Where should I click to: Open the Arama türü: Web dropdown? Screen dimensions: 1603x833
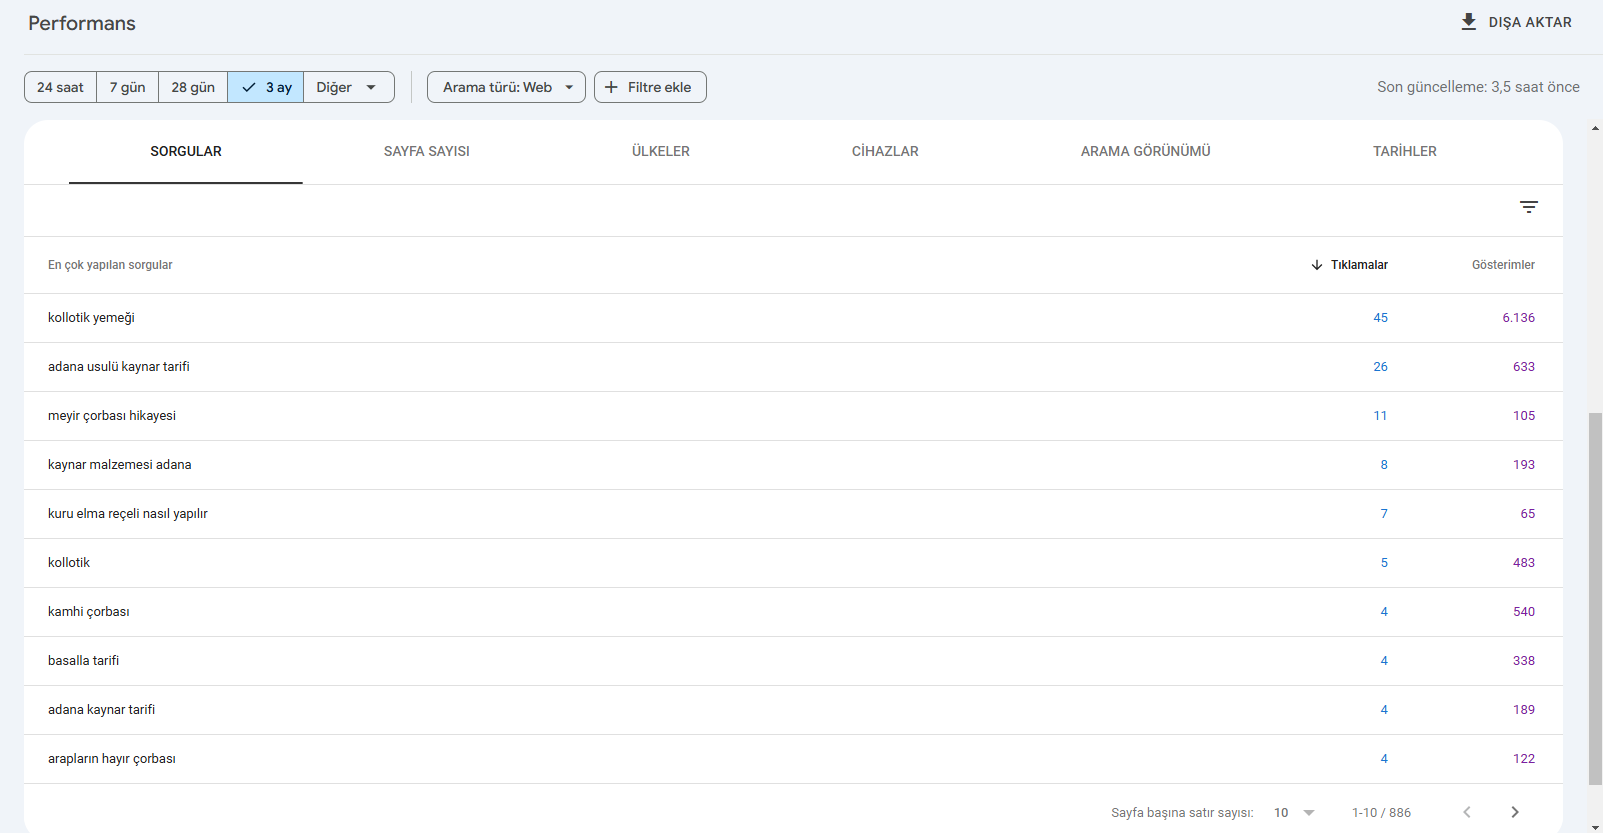pyautogui.click(x=506, y=87)
